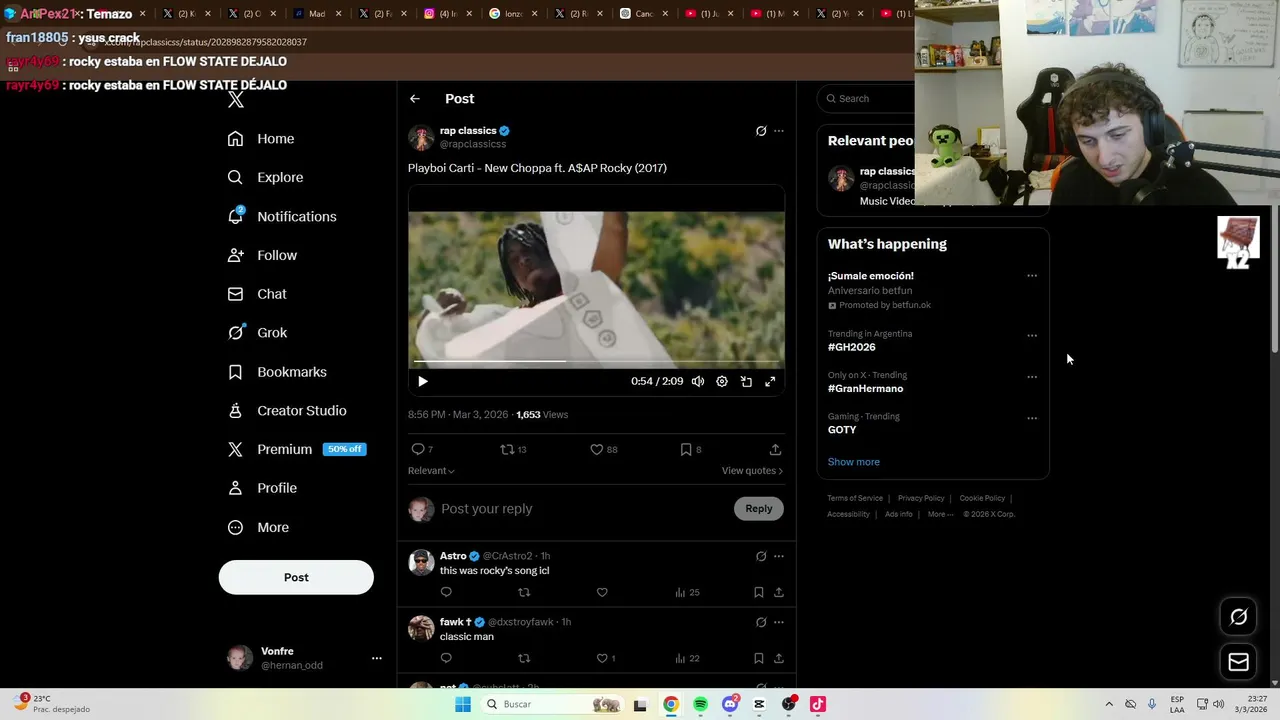Open the floating Grok button at the right edge
Image resolution: width=1280 pixels, height=720 pixels.
tap(1238, 617)
